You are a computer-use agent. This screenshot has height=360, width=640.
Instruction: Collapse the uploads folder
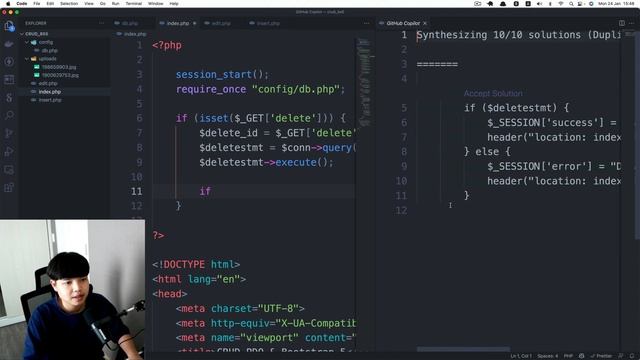[27, 59]
